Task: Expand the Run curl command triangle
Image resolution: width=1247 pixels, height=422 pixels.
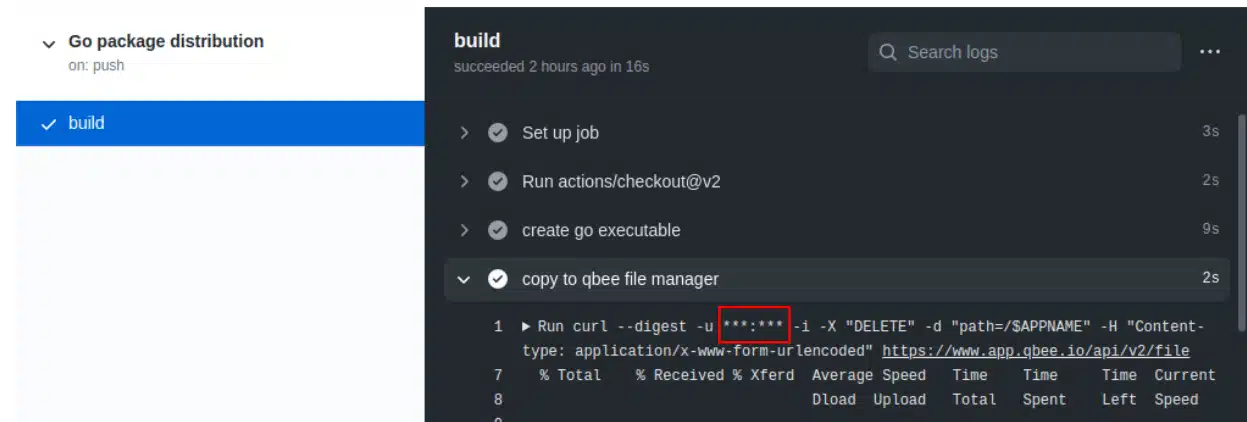Action: pos(527,326)
